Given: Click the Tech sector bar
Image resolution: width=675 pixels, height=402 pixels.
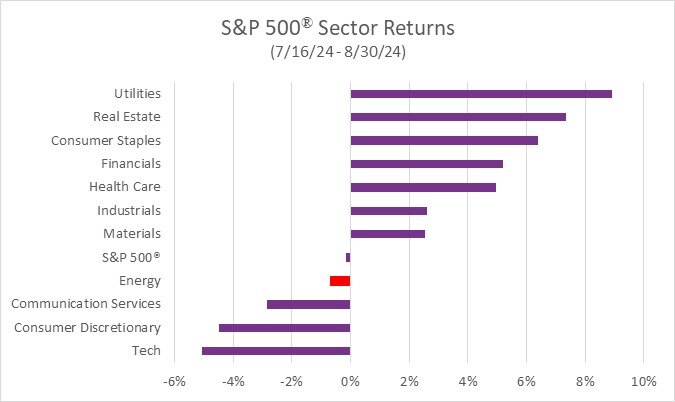Looking at the screenshot, I should (276, 351).
